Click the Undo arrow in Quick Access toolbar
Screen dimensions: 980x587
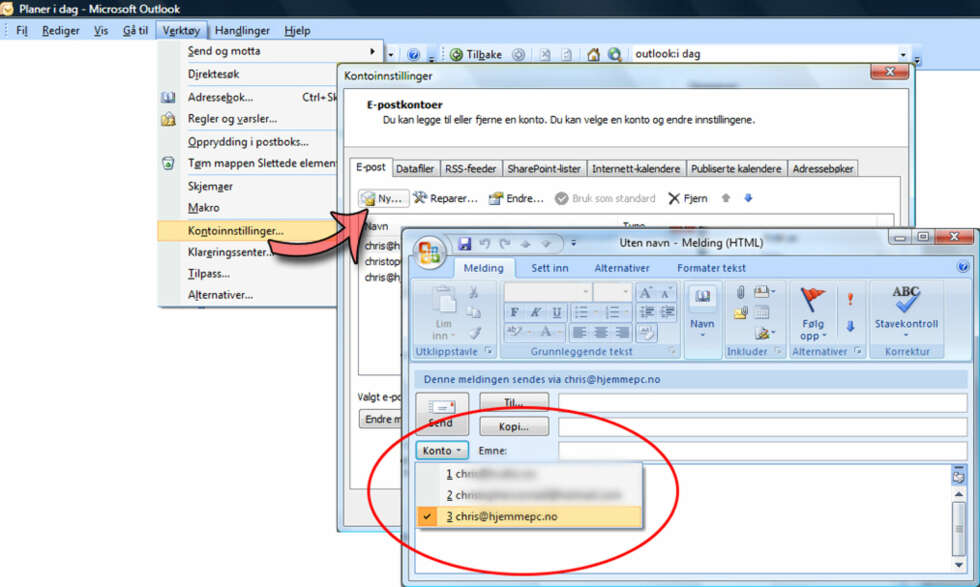tap(484, 243)
